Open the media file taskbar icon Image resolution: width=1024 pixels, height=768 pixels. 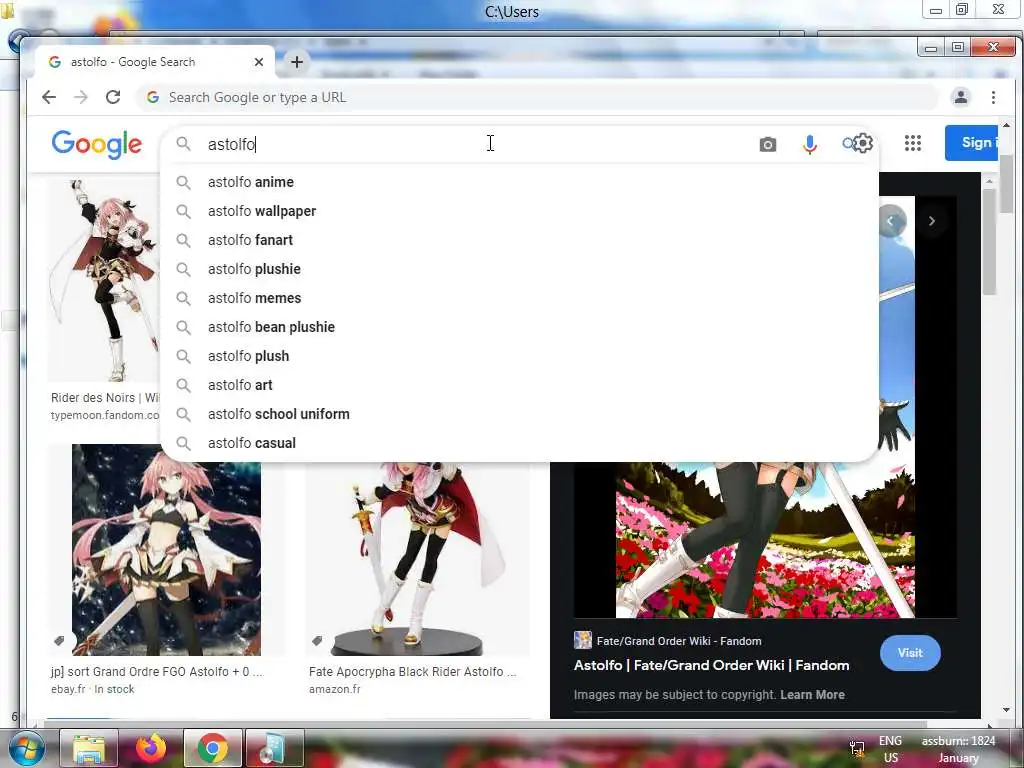[274, 748]
